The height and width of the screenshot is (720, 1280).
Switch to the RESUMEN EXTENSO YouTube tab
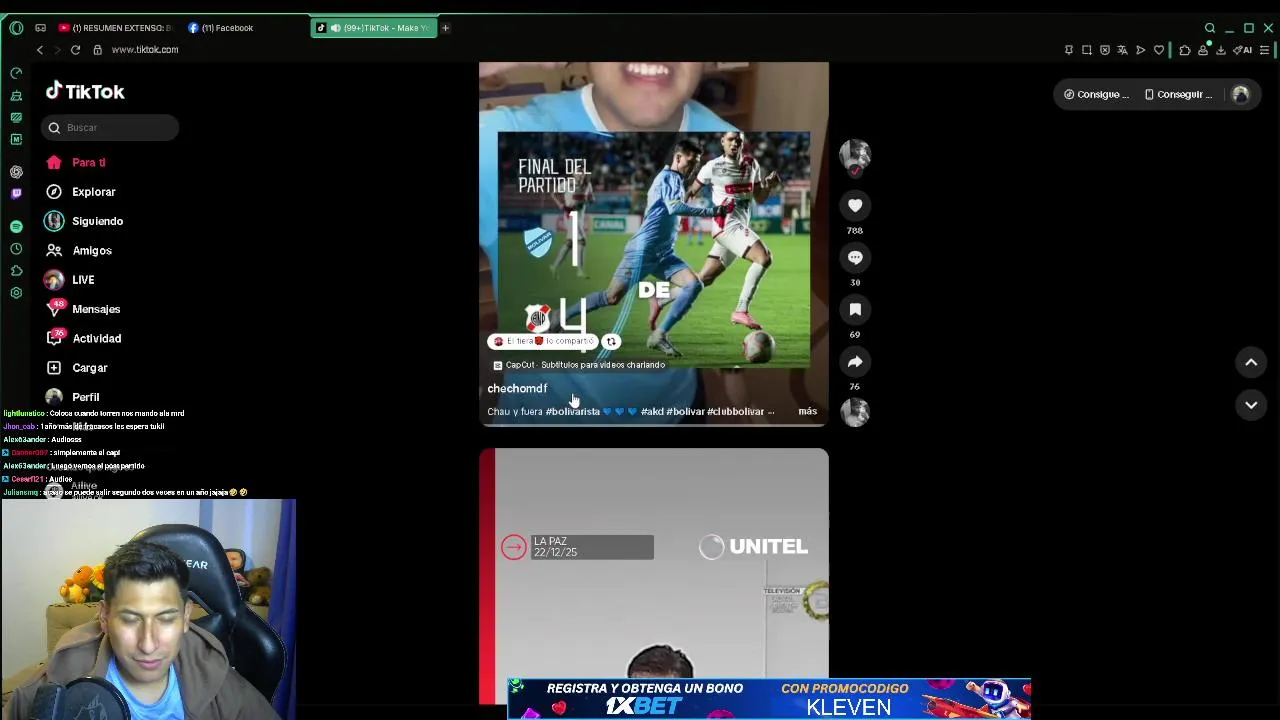(115, 28)
